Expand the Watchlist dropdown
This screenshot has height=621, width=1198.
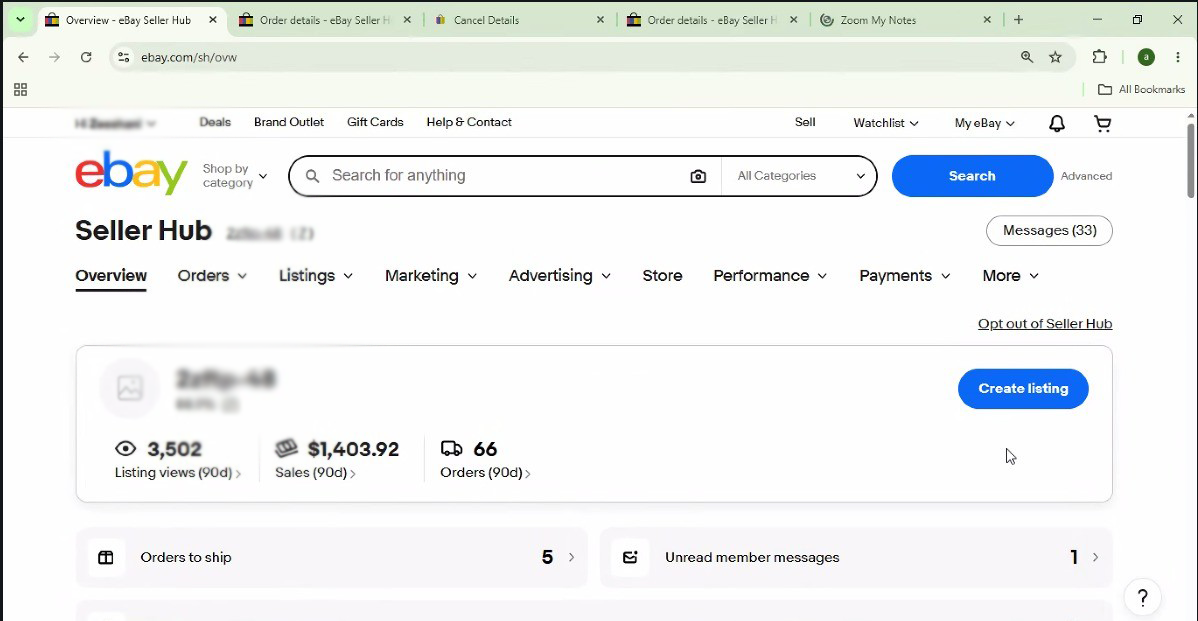click(x=886, y=123)
